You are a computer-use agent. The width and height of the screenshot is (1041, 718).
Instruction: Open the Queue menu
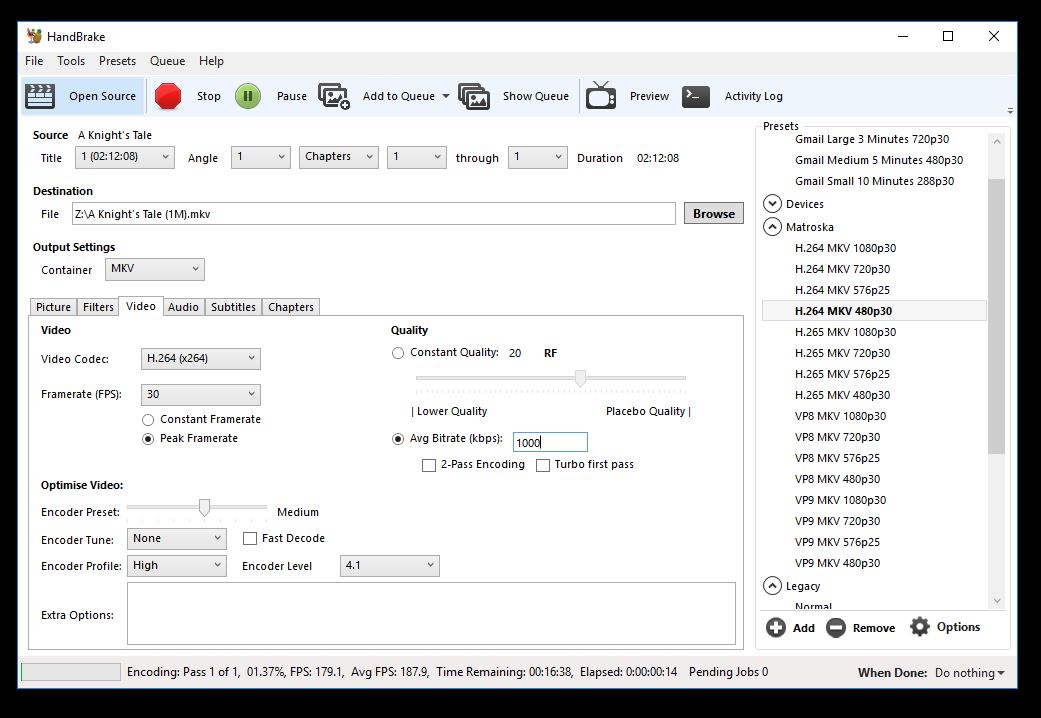coord(167,61)
